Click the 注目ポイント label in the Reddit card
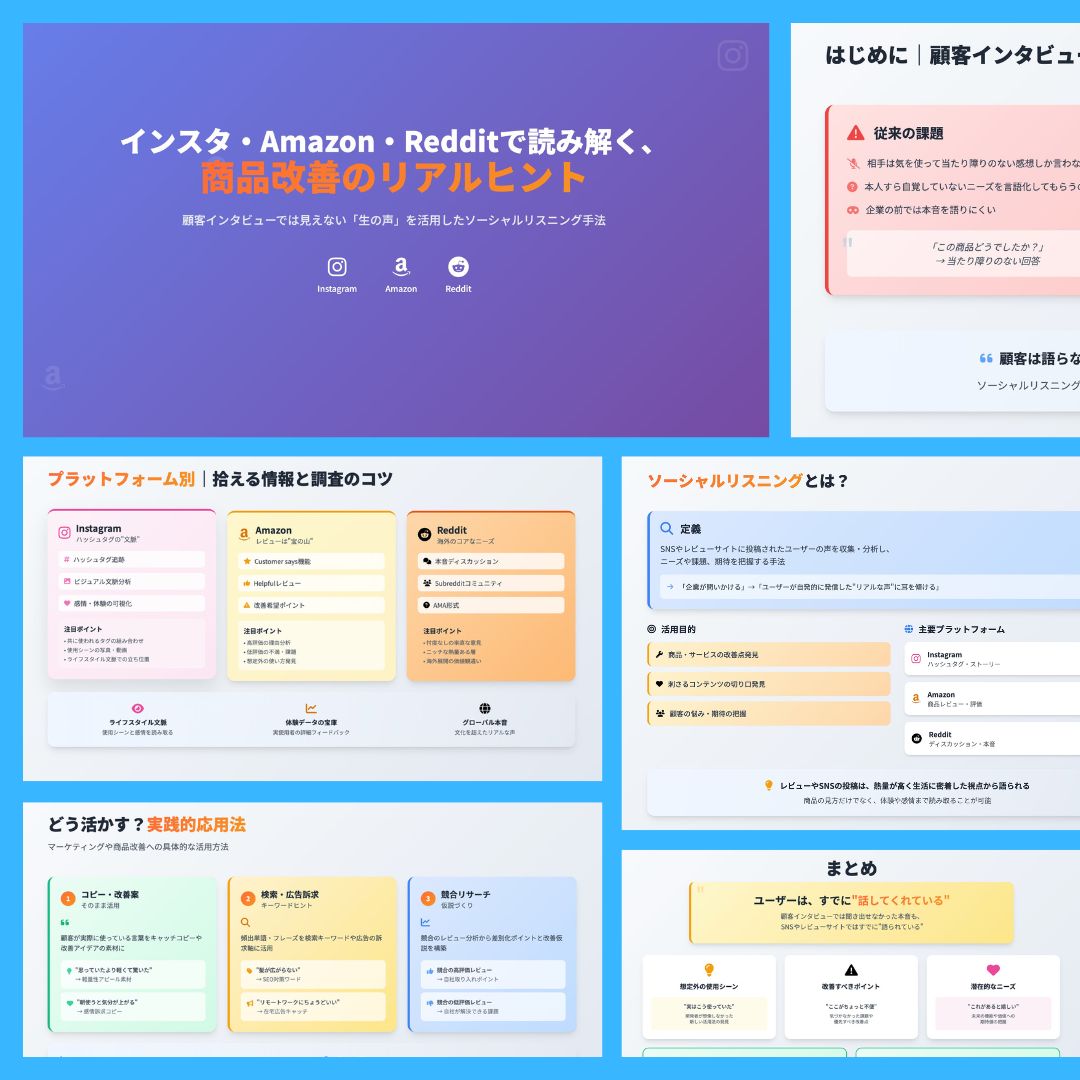This screenshot has height=1080, width=1080. [442, 631]
